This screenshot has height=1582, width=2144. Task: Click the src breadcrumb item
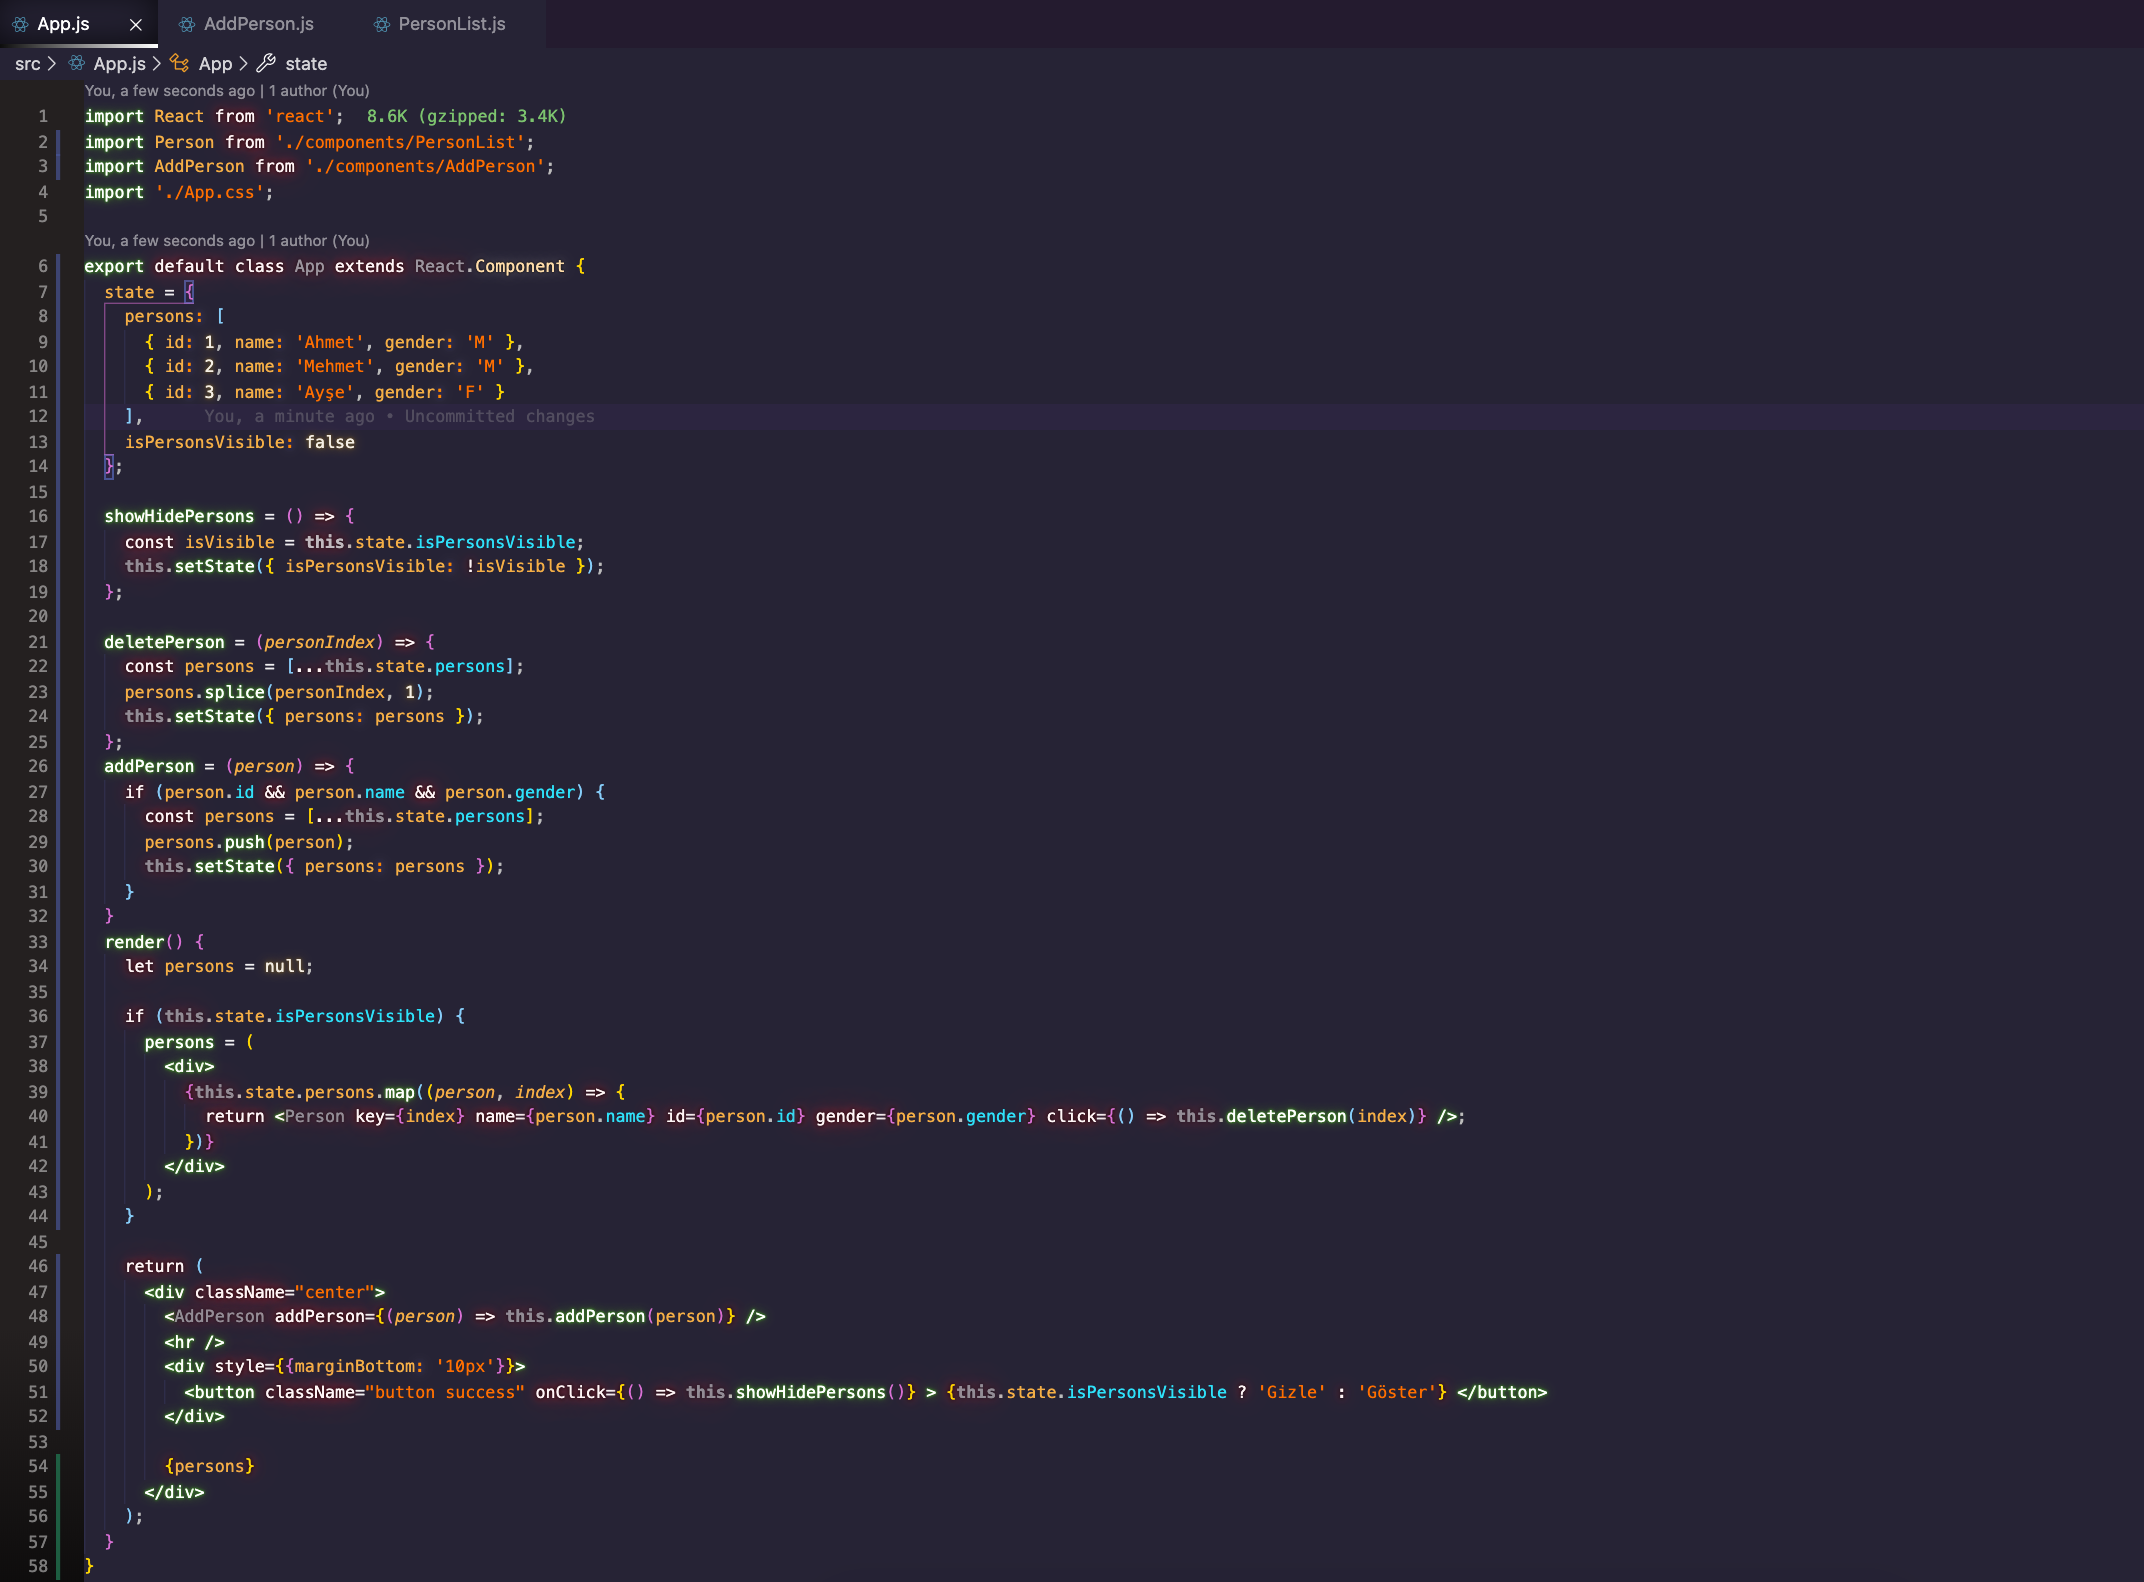pos(25,63)
